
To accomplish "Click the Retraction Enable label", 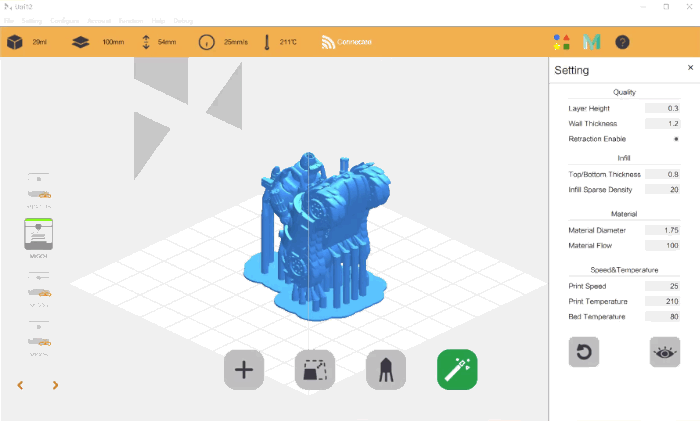I will pyautogui.click(x=597, y=139).
